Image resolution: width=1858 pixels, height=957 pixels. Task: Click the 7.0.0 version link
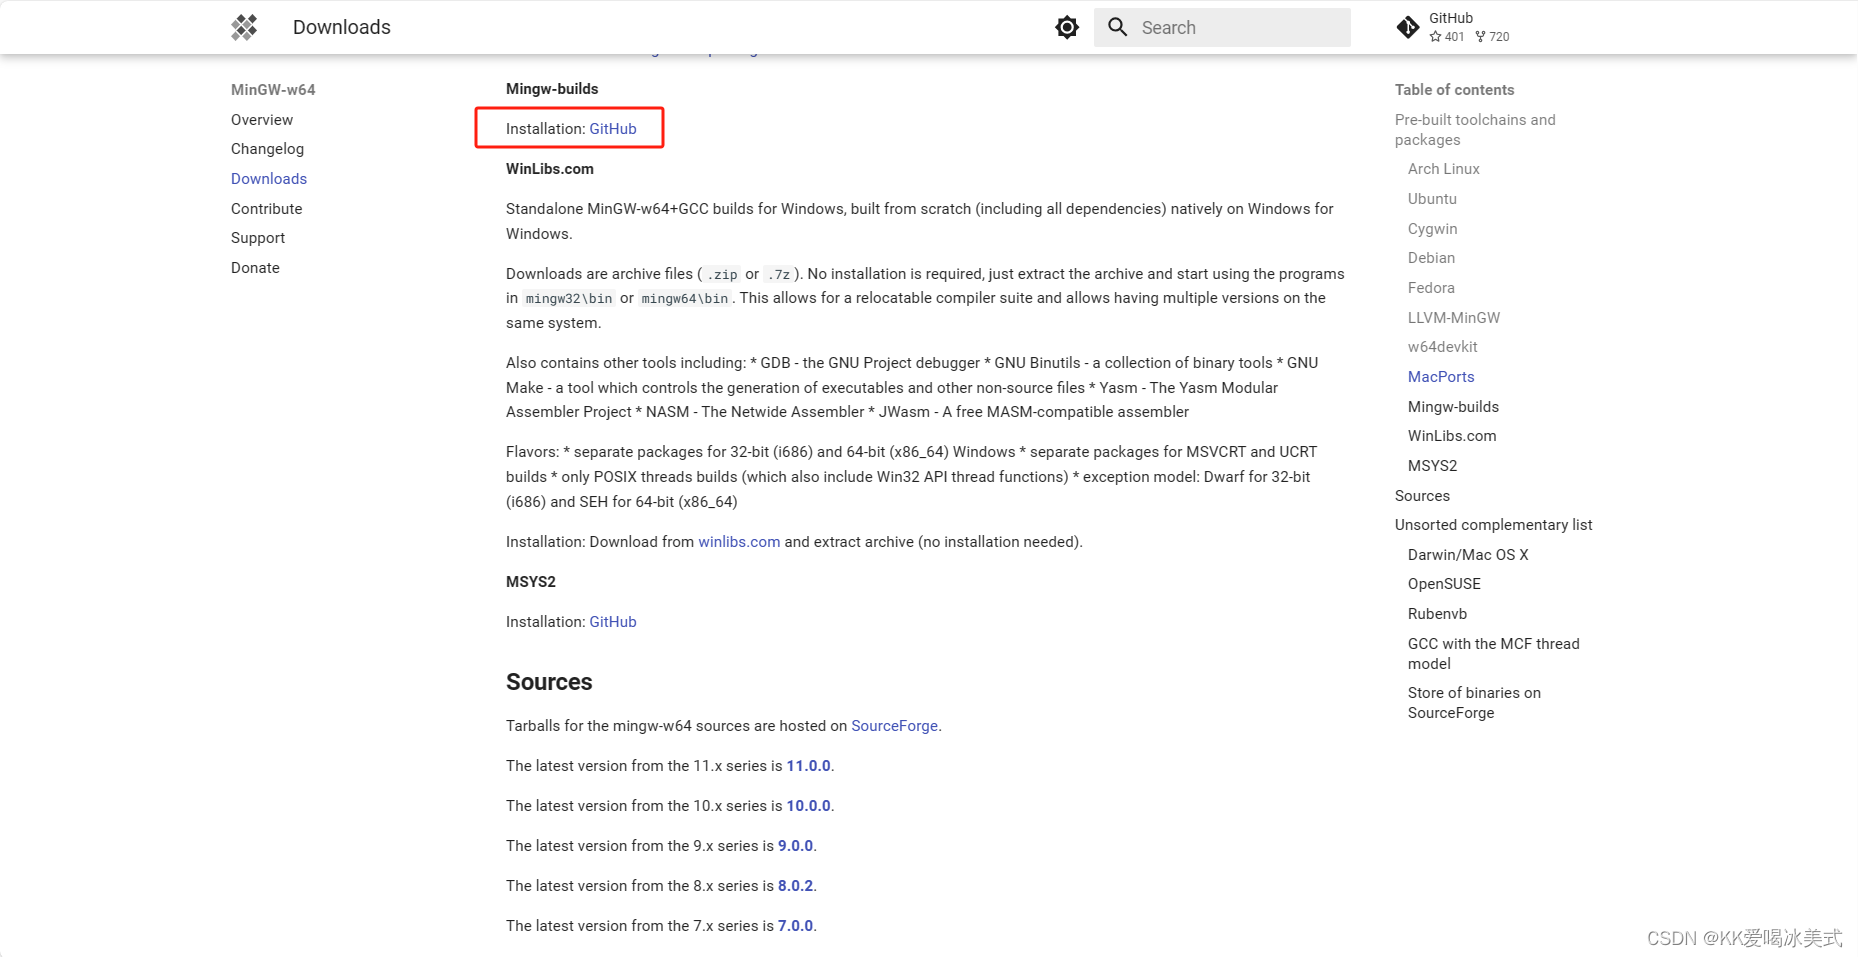[x=796, y=925]
